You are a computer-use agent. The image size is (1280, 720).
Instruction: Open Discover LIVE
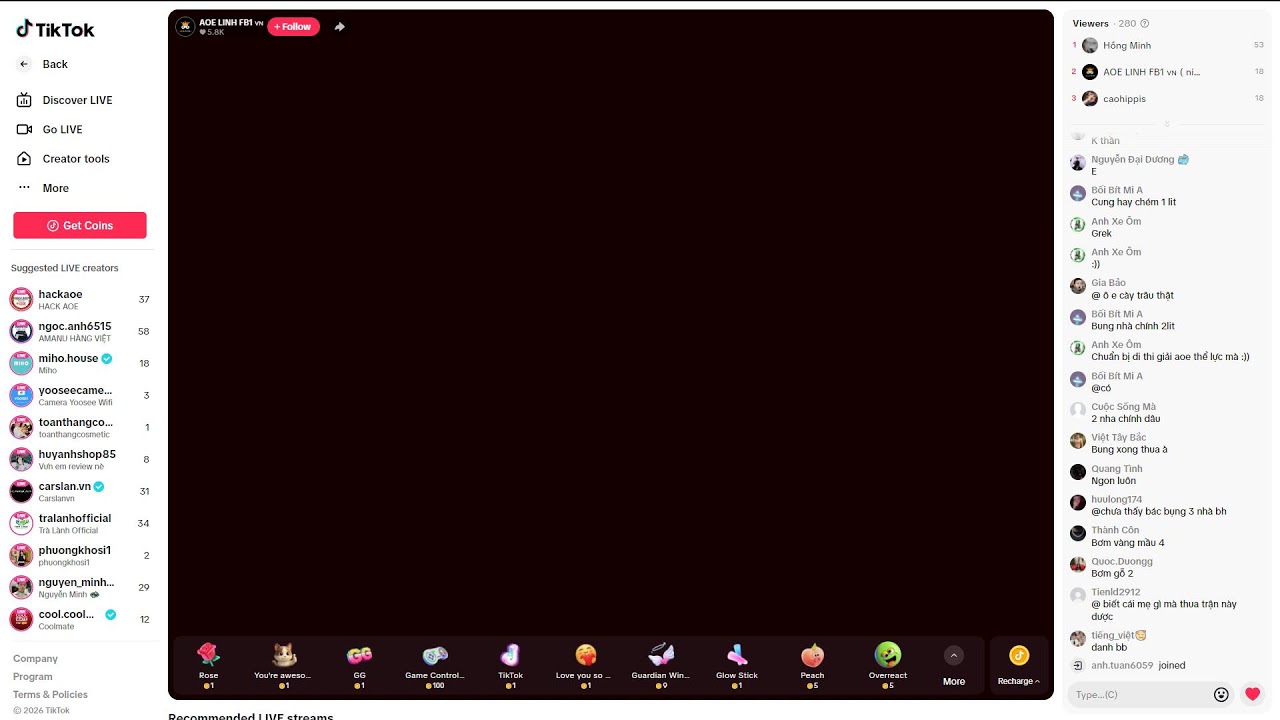64,100
